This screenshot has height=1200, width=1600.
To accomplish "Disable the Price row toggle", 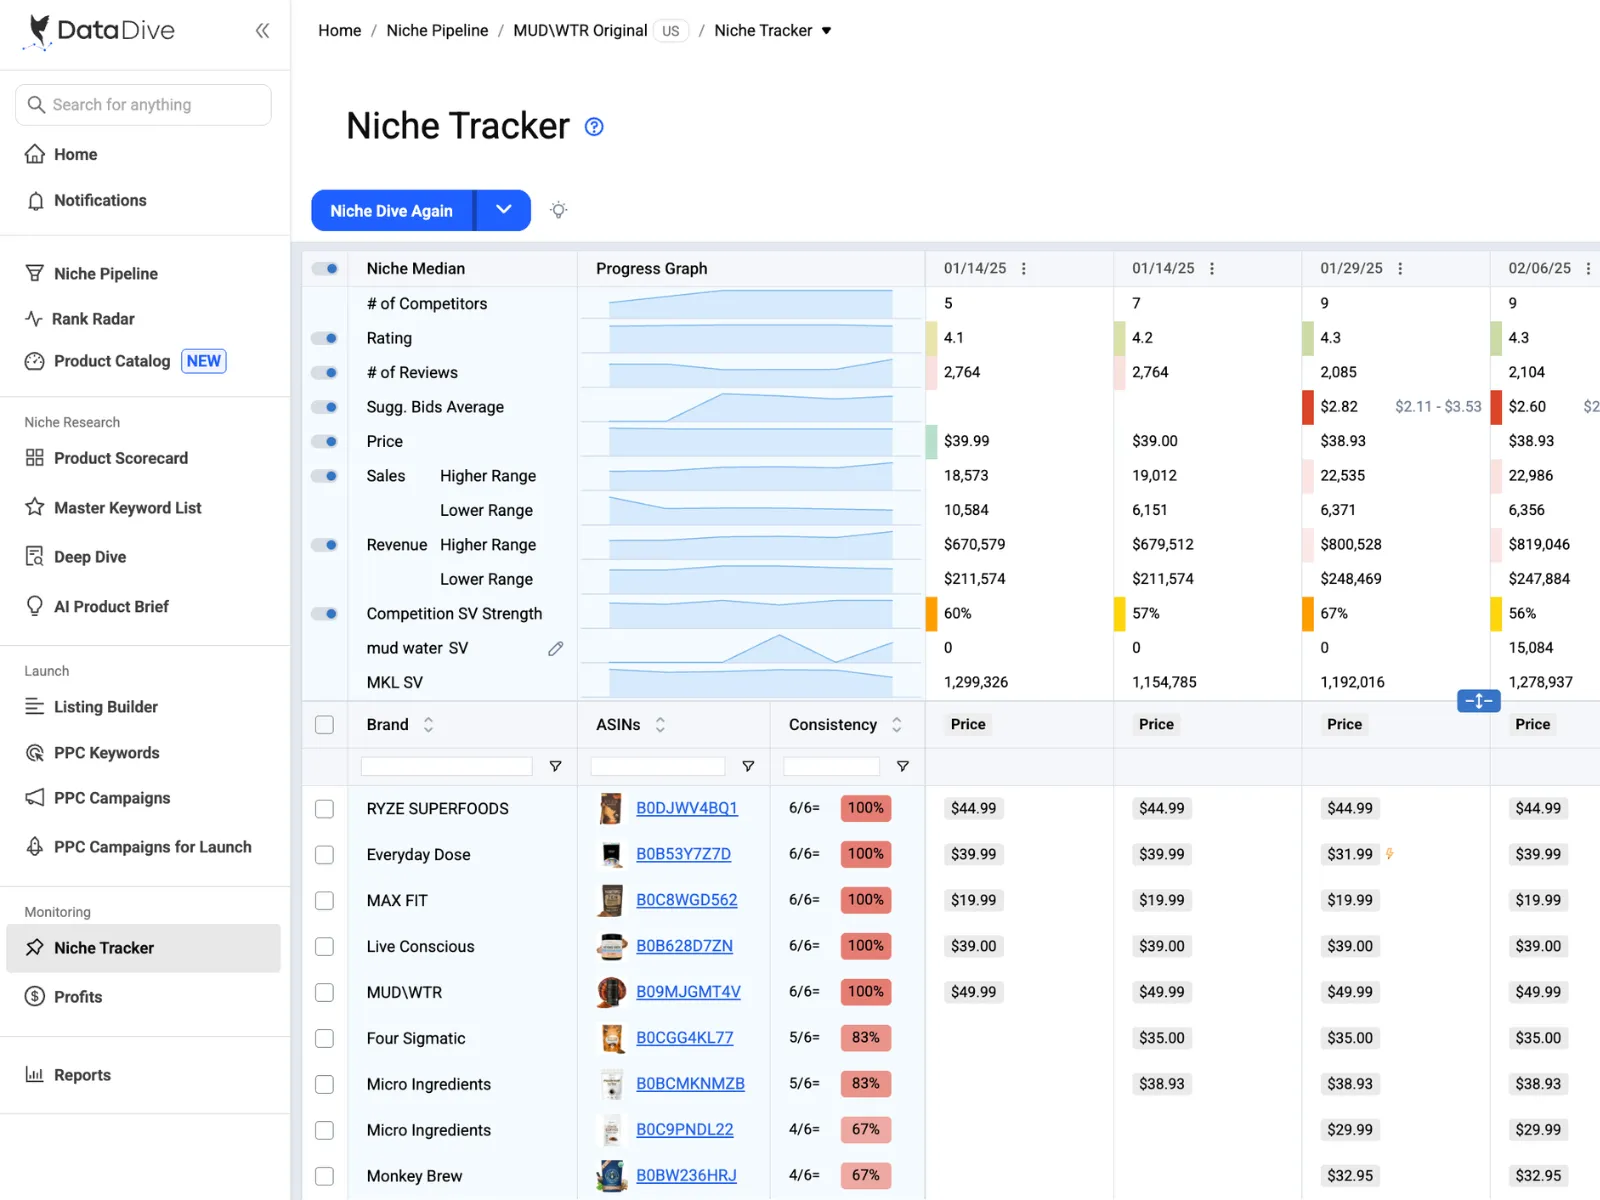I will [324, 441].
